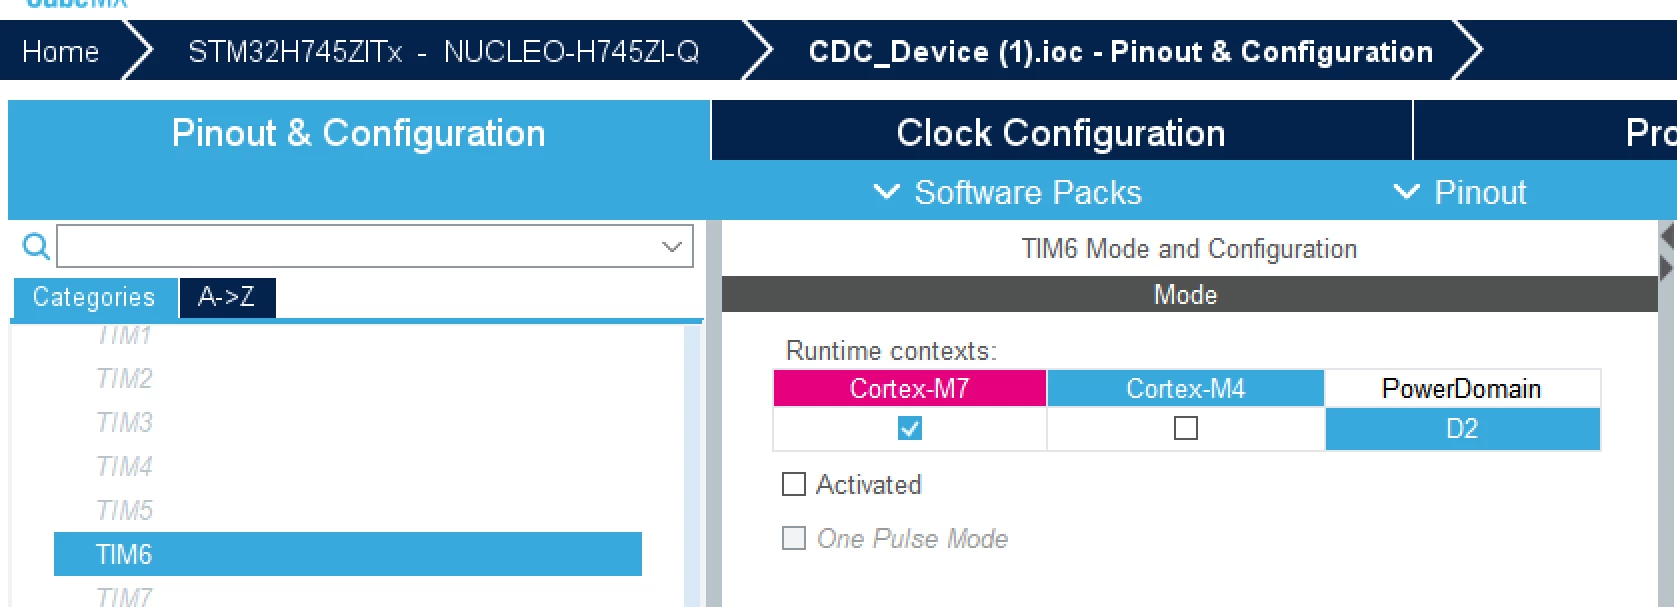Enable the Cortex-M4 runtime context checkbox

tap(1186, 429)
